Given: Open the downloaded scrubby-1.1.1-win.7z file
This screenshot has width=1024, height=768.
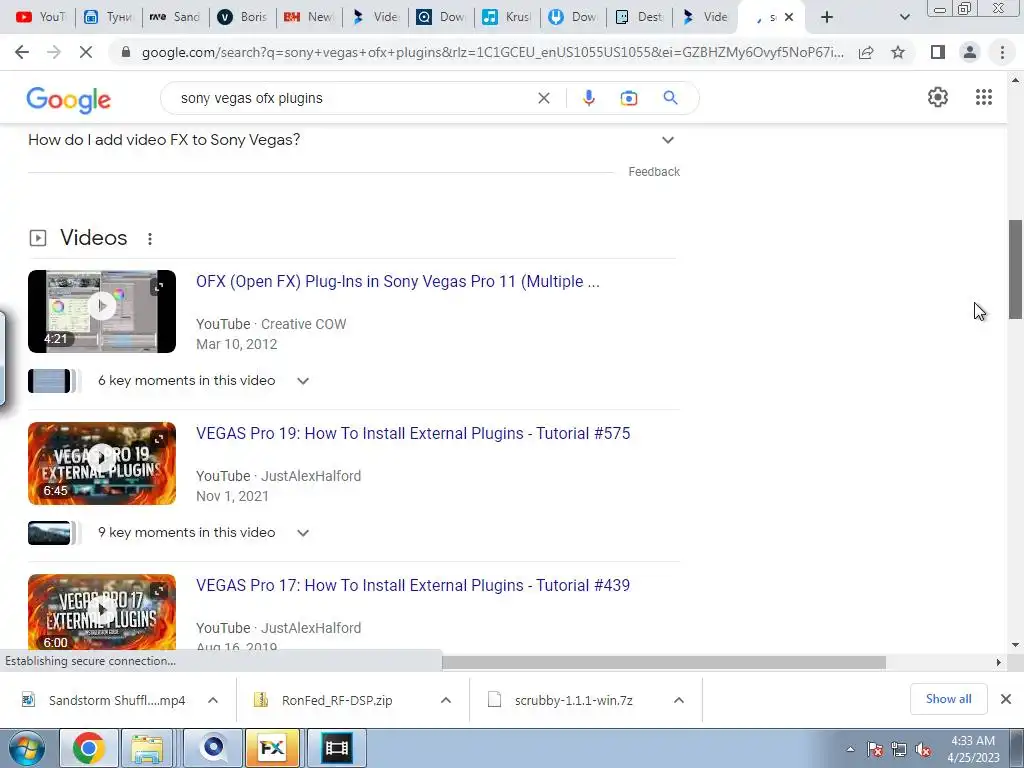Looking at the screenshot, I should (573, 700).
